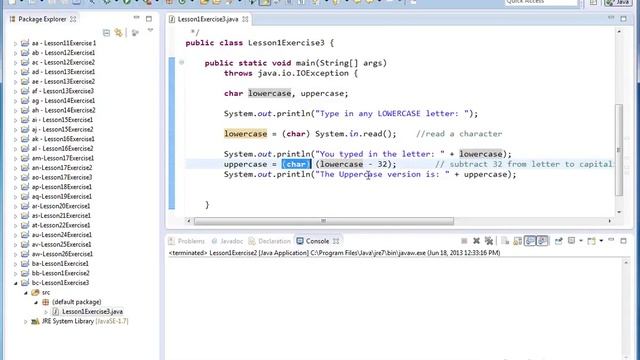Select aw-Lesson26Exercise1 in tree
The image size is (640, 360).
[x=62, y=254]
